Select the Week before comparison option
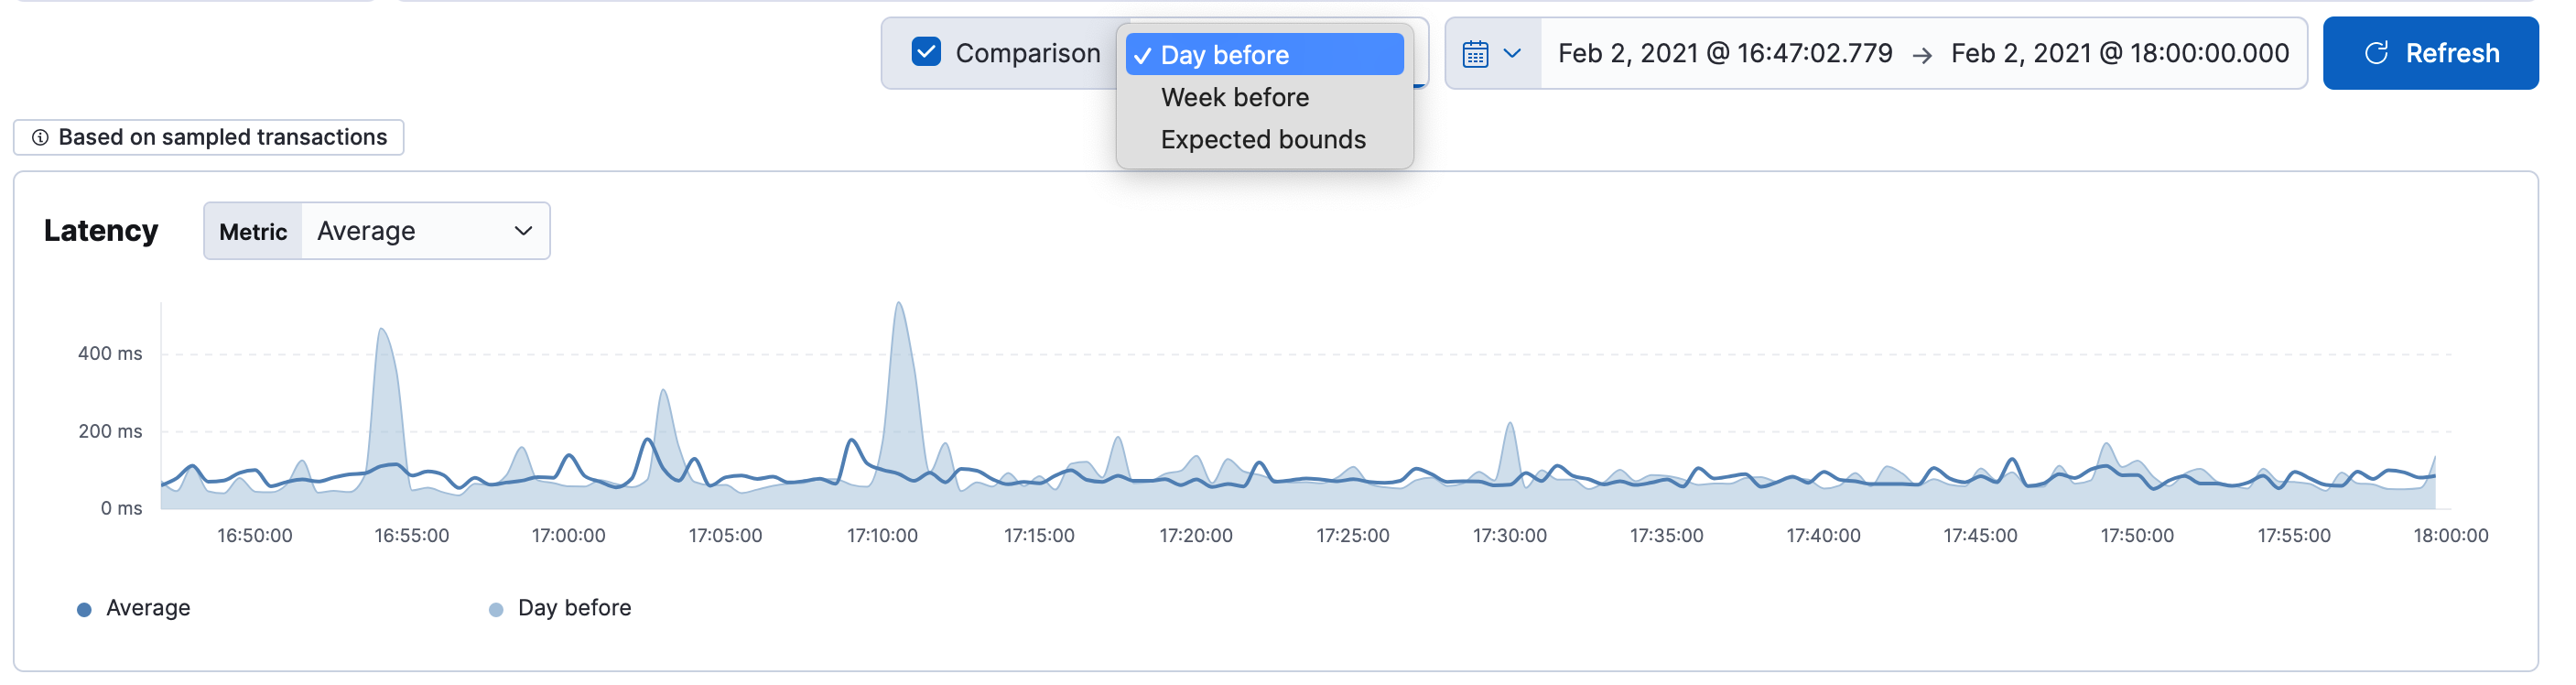The height and width of the screenshot is (685, 2576). (x=1234, y=96)
